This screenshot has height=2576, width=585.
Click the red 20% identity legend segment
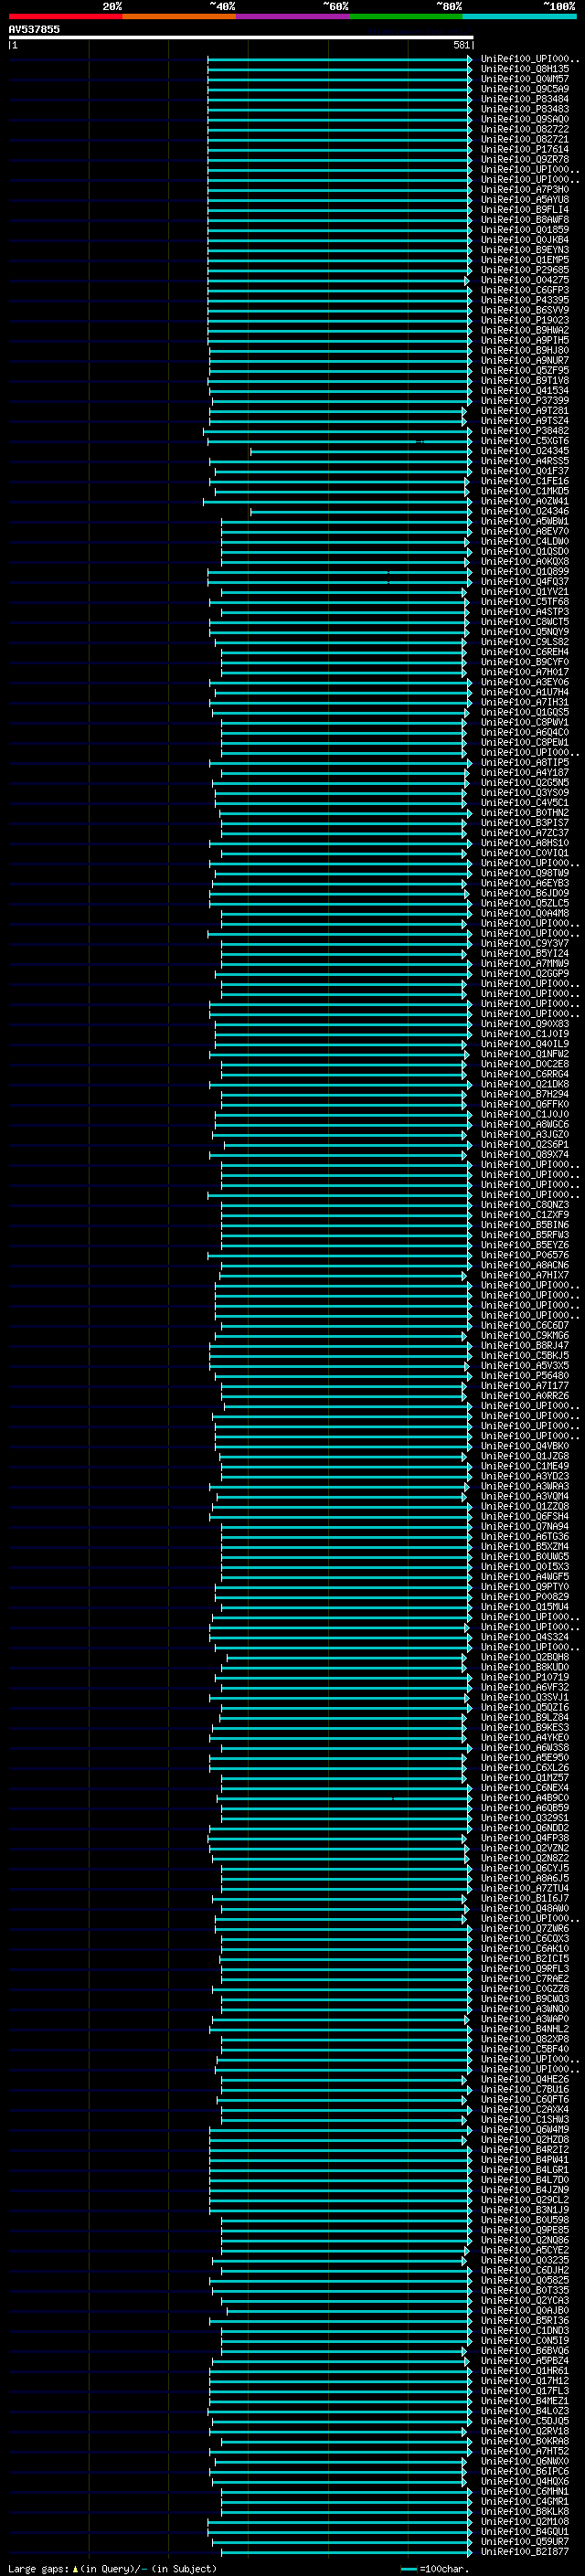65,16
